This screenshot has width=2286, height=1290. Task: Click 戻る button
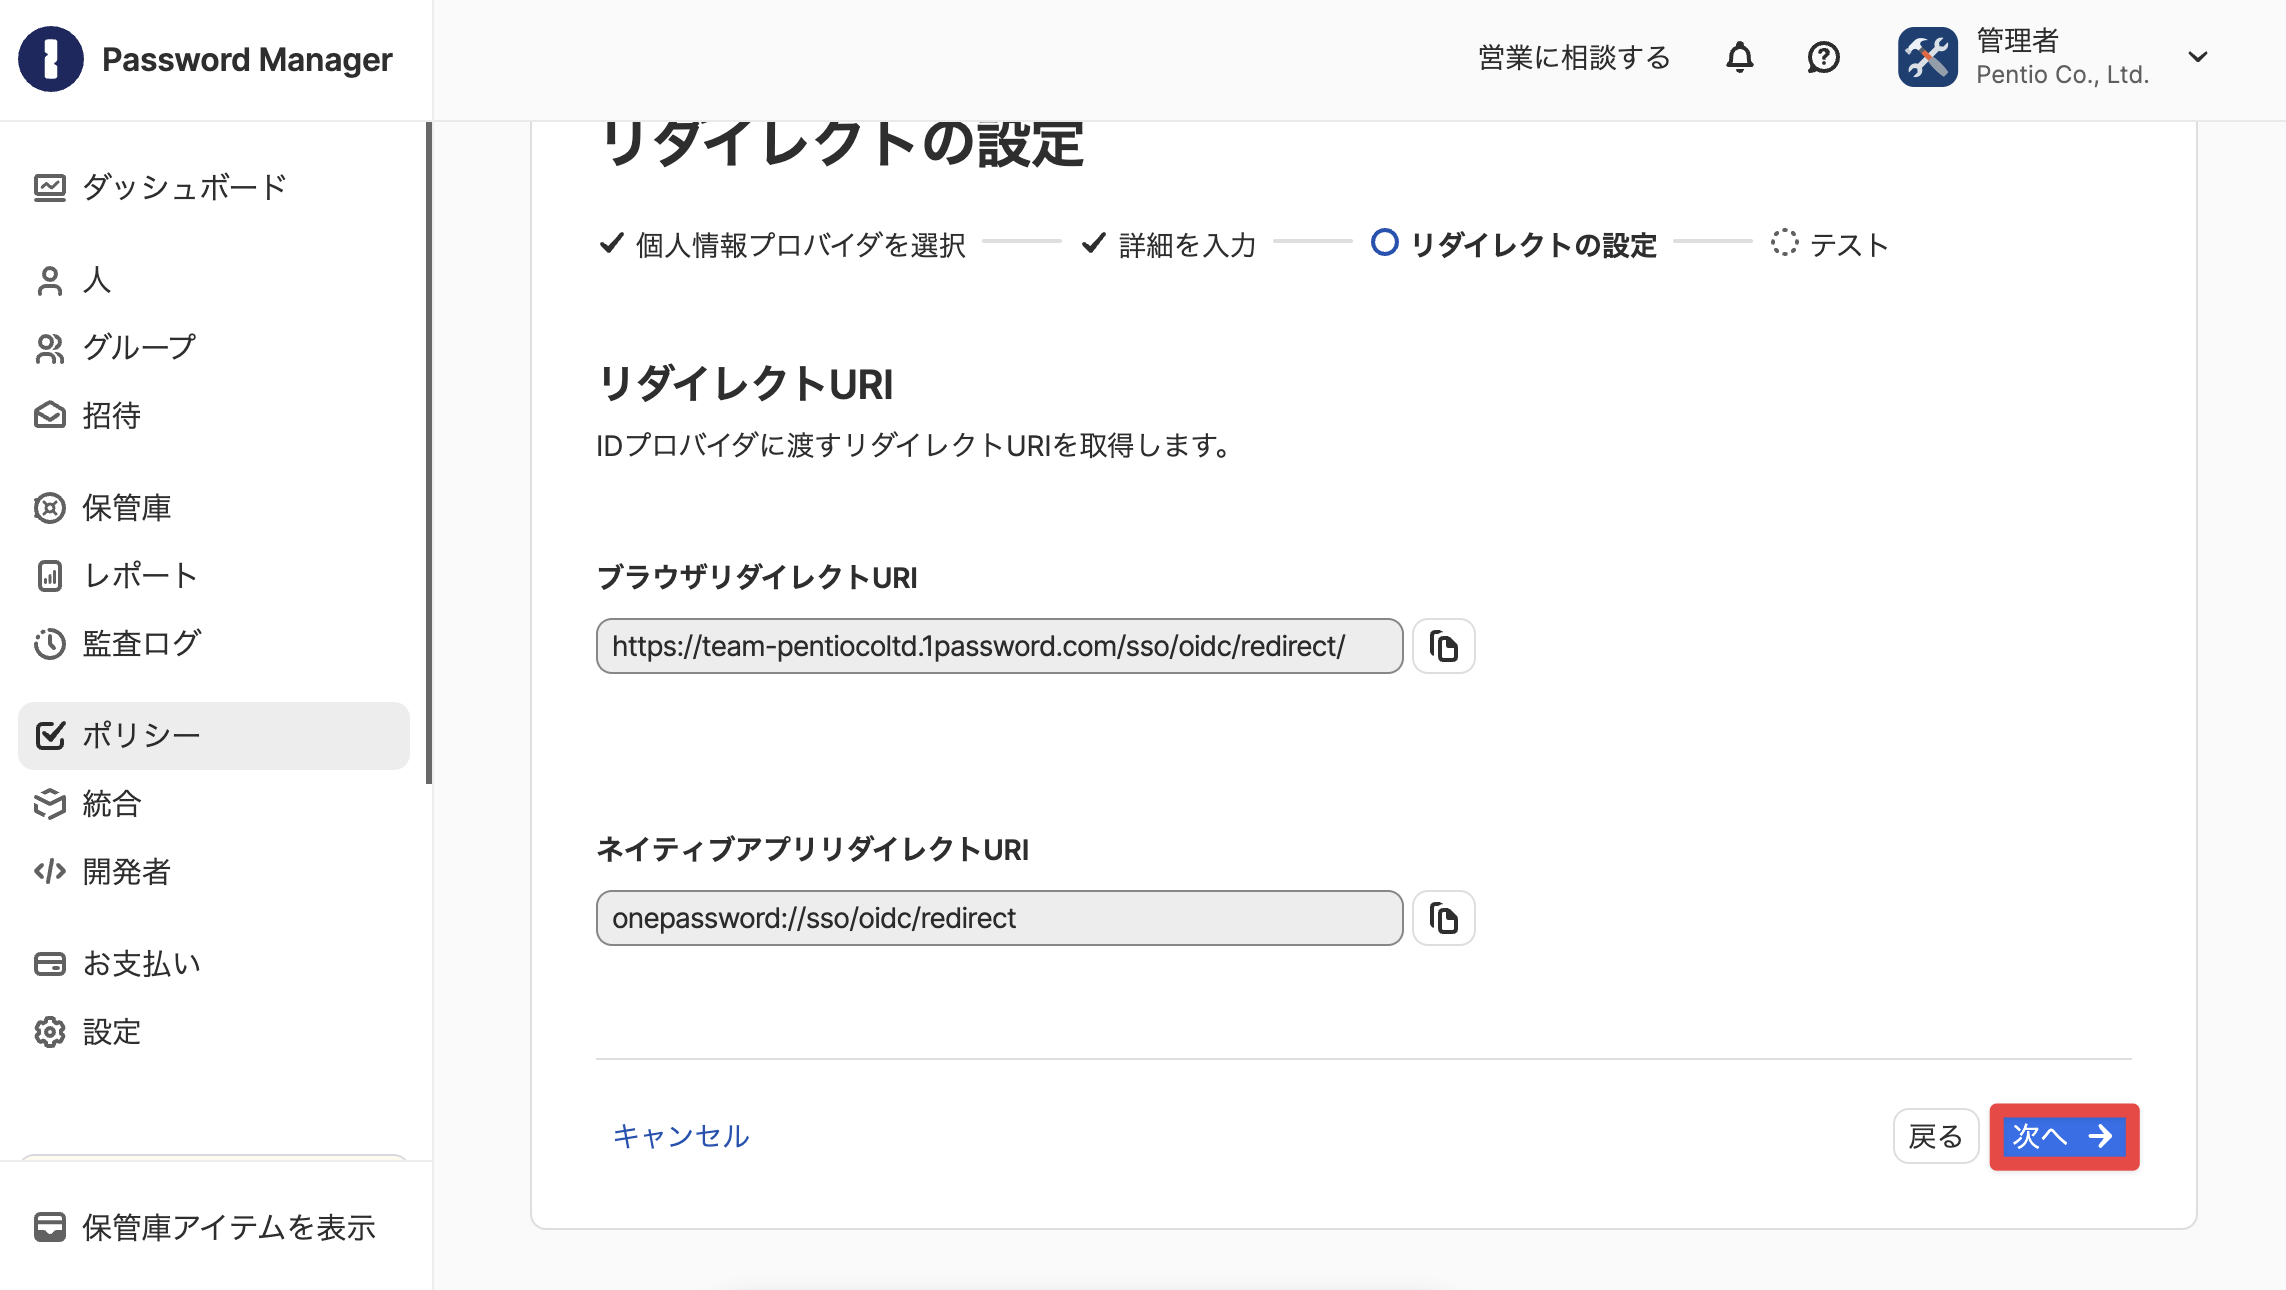pos(1936,1136)
